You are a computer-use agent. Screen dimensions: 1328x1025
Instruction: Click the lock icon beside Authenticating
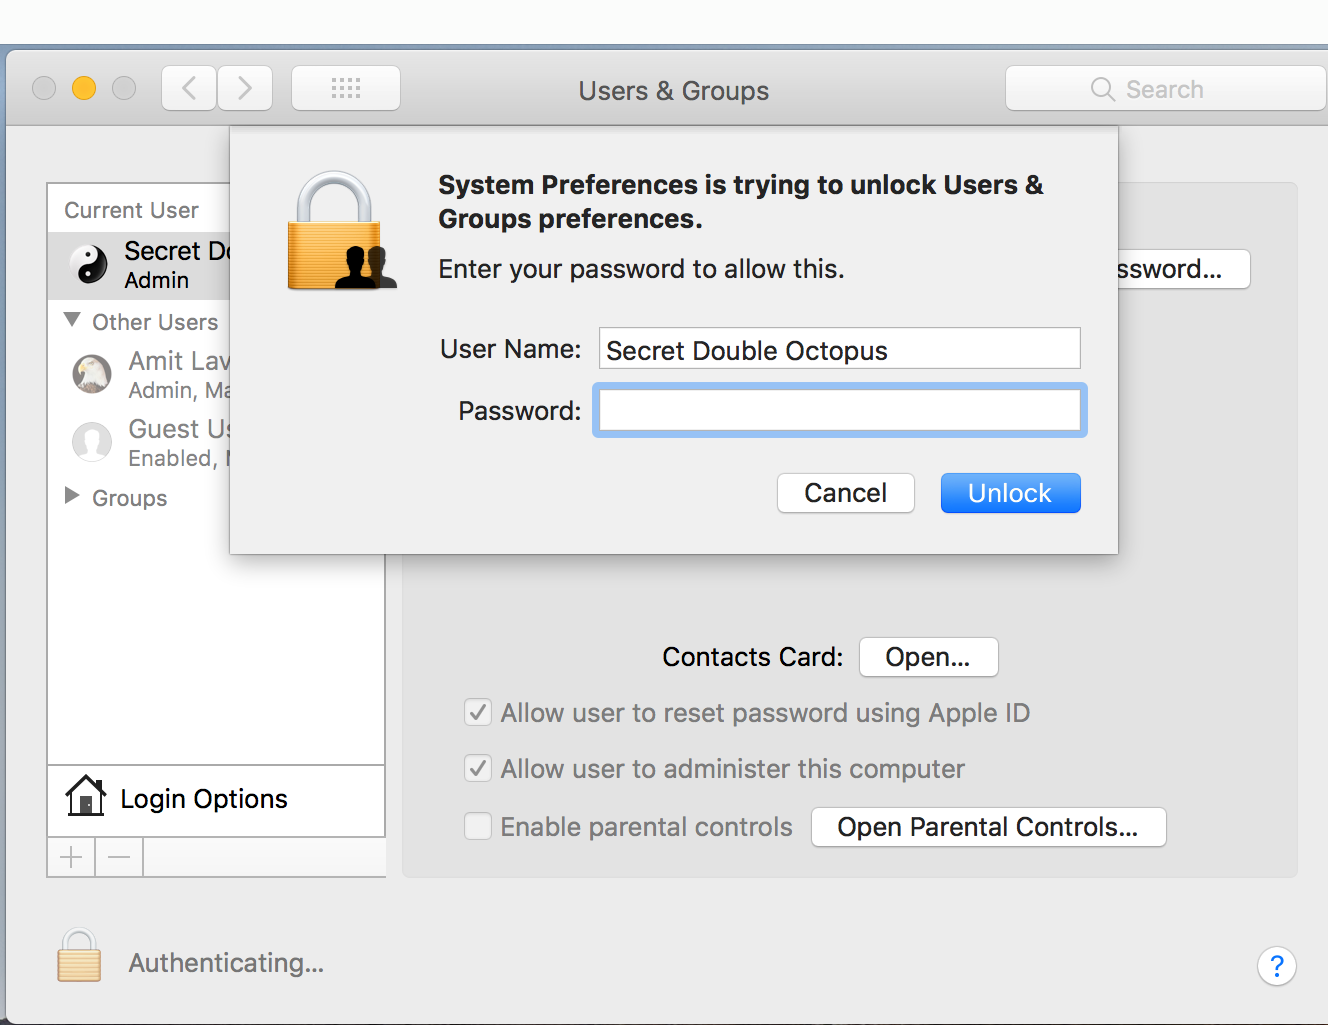click(79, 956)
